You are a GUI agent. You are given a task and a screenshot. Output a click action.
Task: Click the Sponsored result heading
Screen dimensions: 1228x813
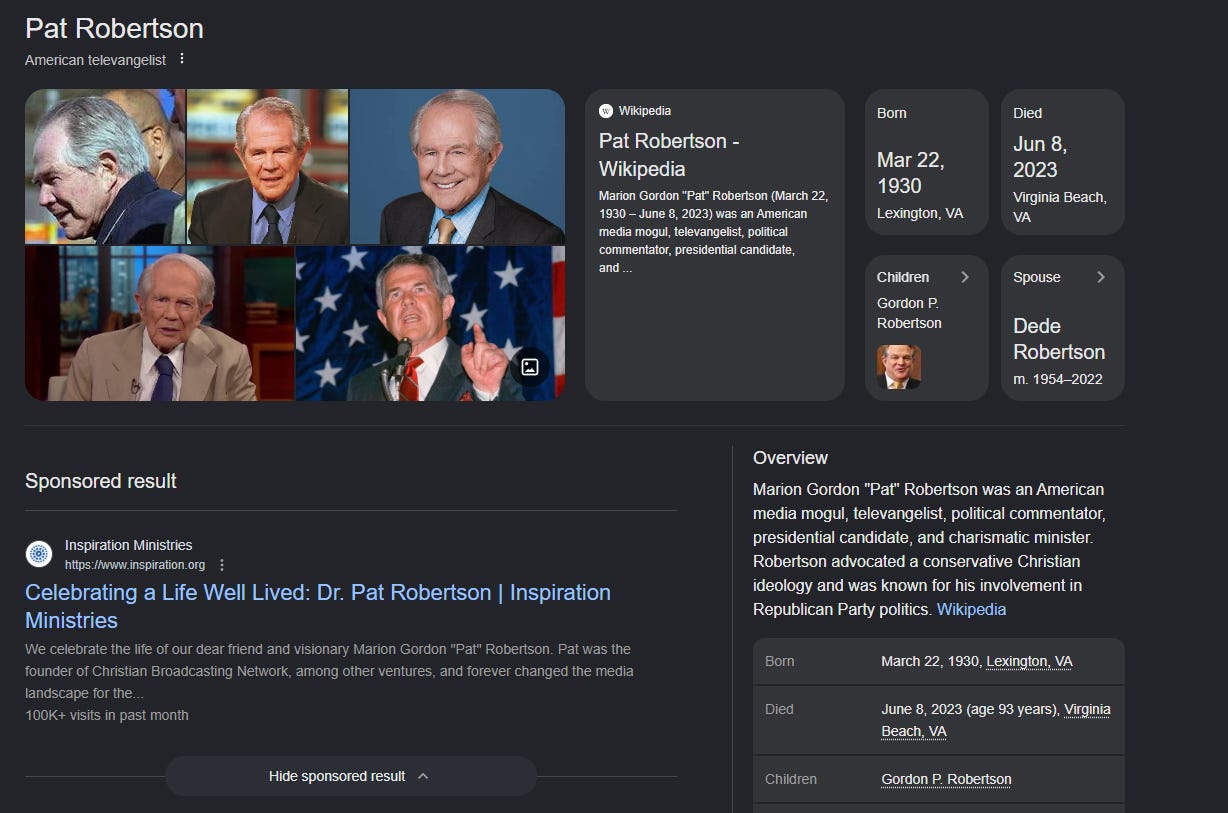click(101, 481)
